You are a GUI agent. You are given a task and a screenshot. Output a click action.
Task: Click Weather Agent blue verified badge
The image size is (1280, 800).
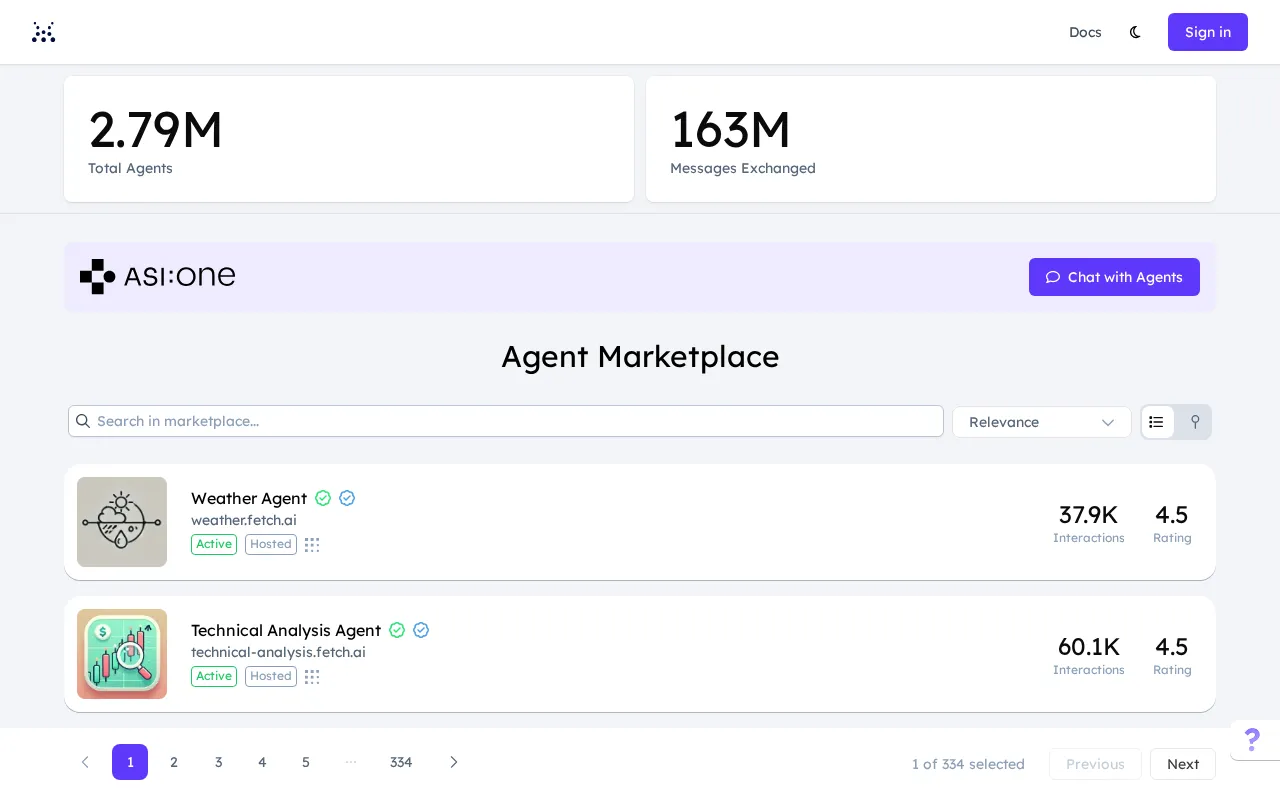pyautogui.click(x=347, y=498)
